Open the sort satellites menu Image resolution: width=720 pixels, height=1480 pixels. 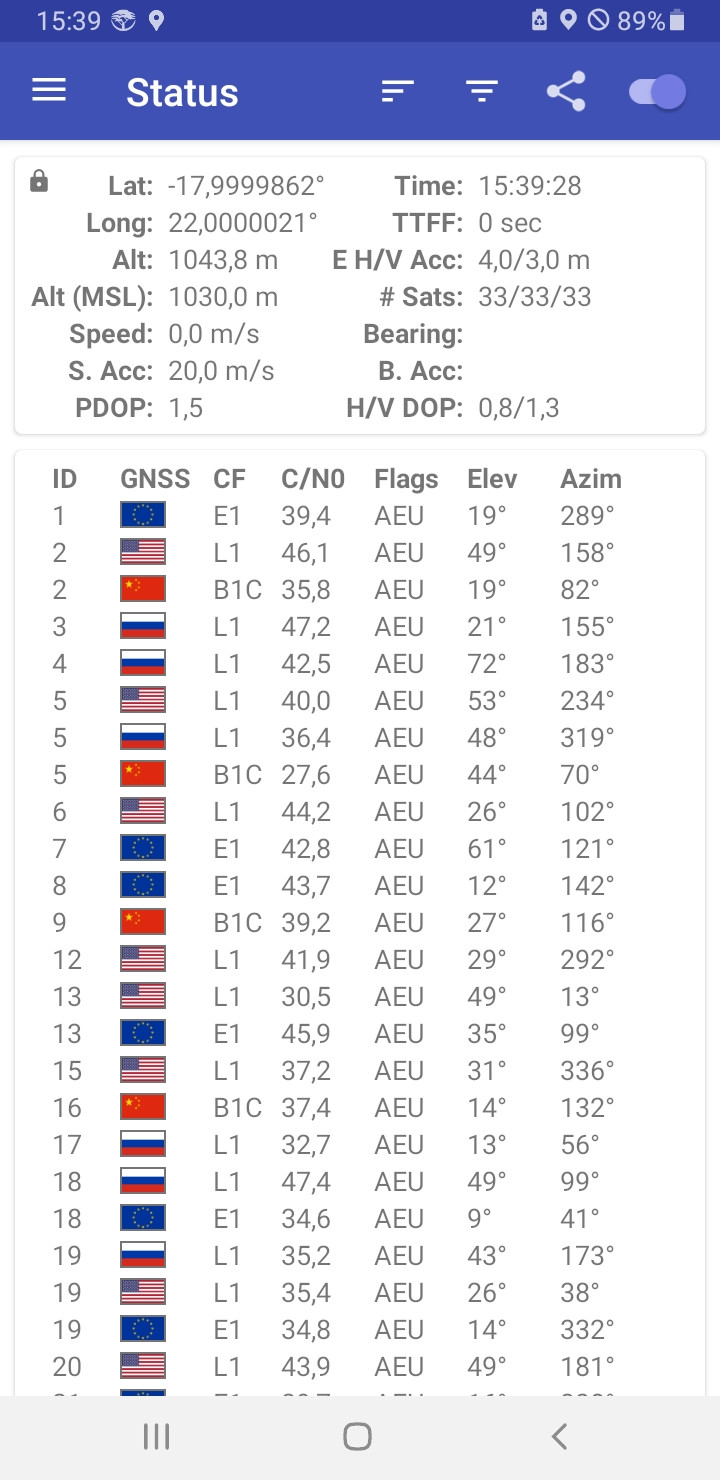tap(397, 92)
